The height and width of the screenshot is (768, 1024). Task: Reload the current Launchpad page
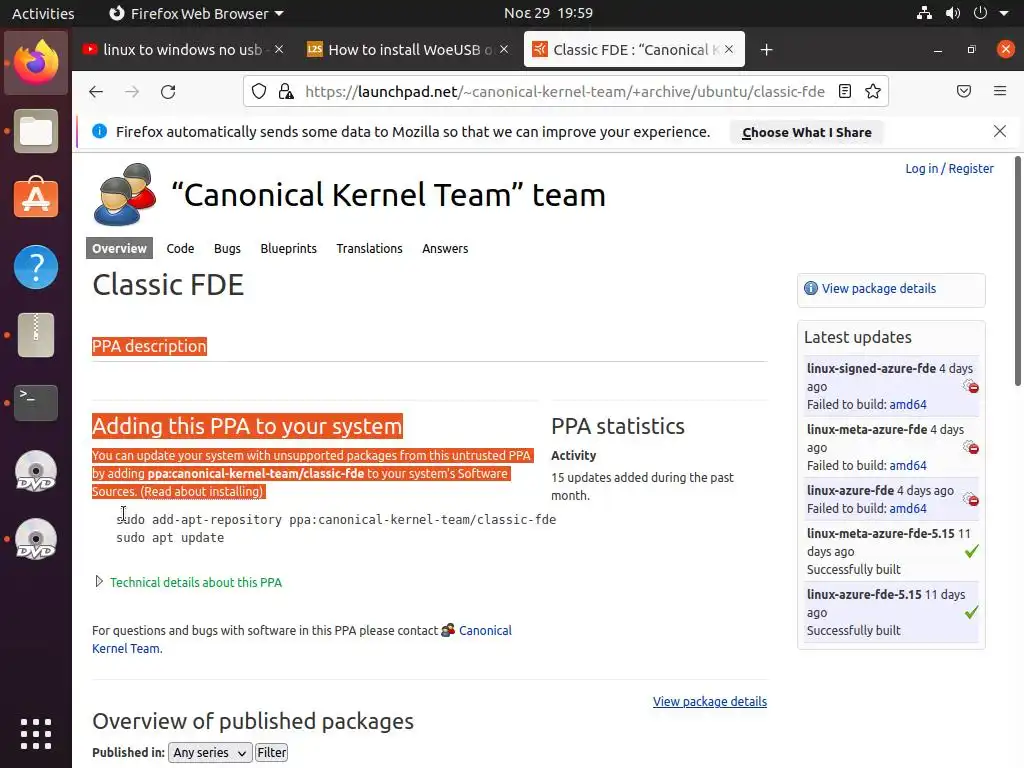pos(168,91)
